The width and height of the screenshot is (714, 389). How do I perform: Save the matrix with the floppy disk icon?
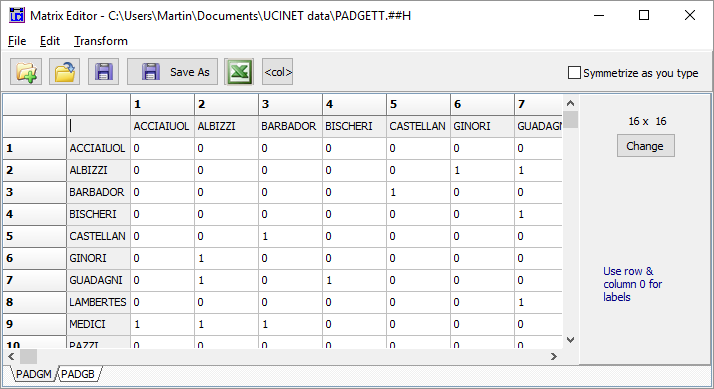click(x=103, y=72)
